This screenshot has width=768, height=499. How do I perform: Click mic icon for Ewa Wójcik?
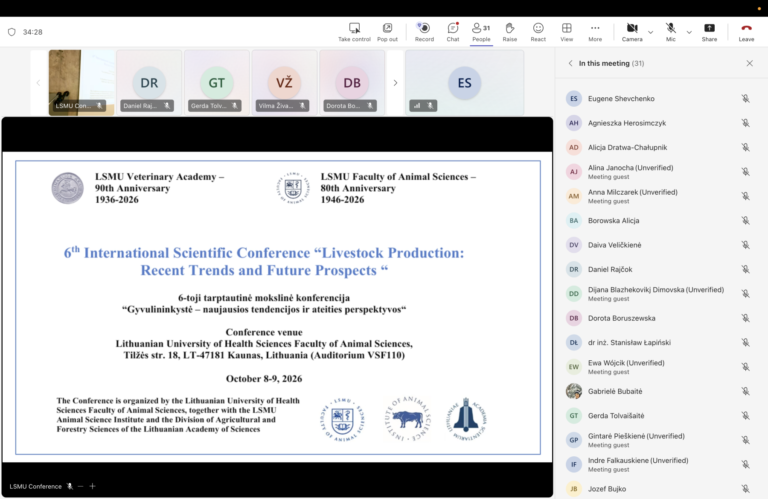pyautogui.click(x=745, y=367)
